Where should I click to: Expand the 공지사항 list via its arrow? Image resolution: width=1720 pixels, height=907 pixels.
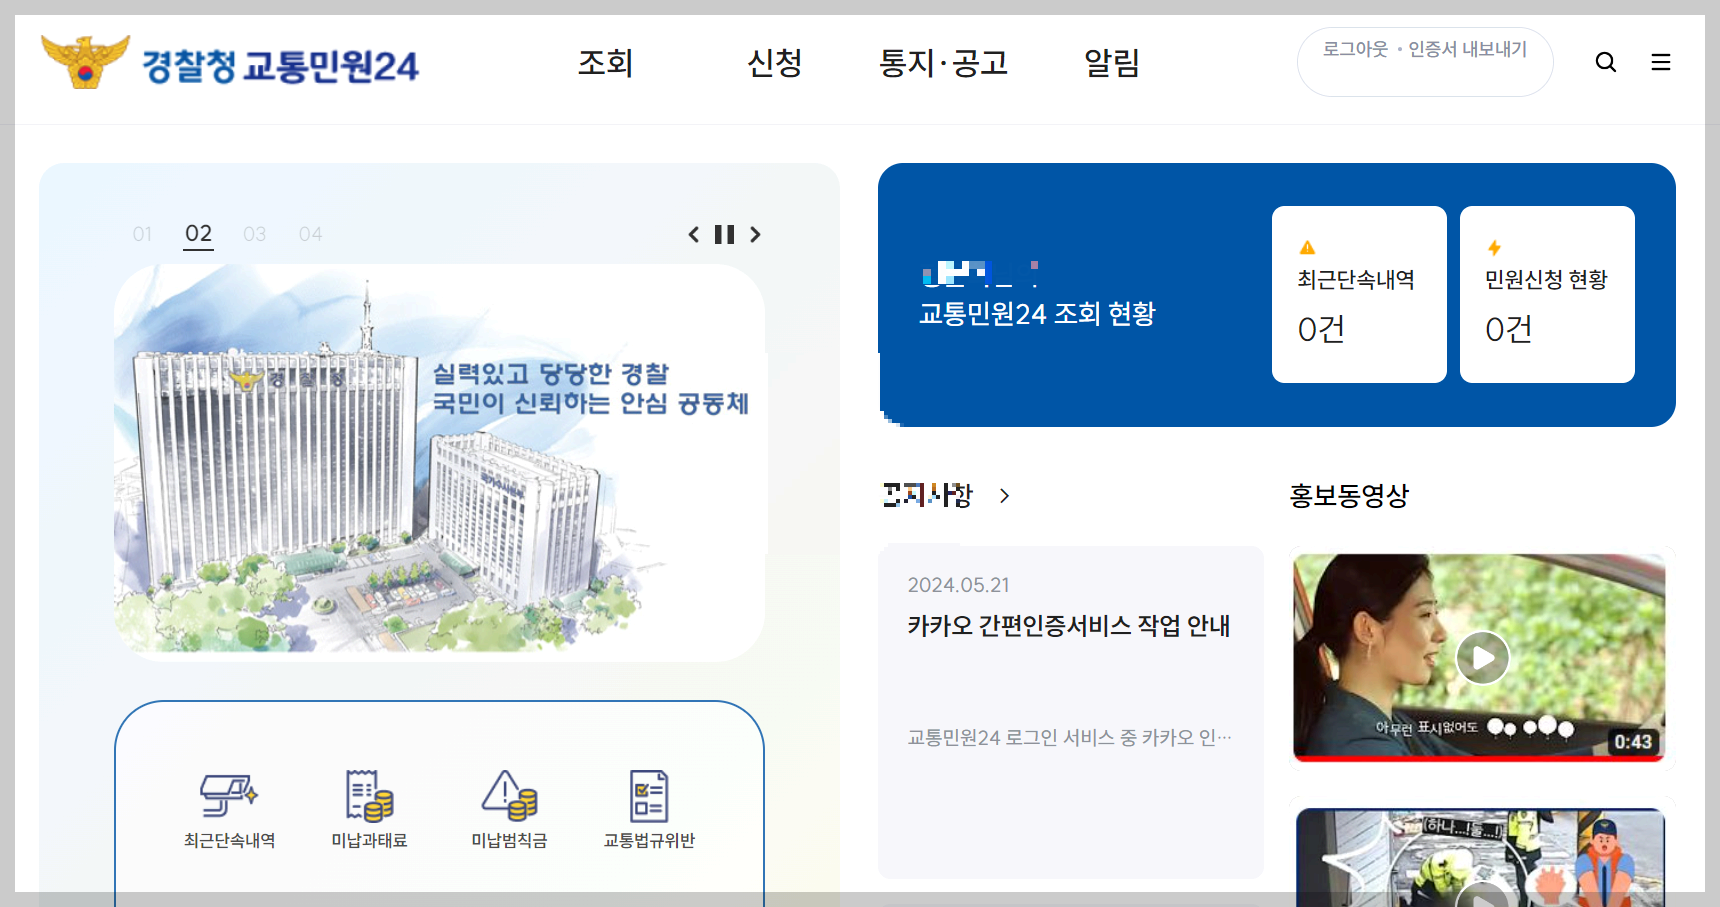(x=1004, y=495)
